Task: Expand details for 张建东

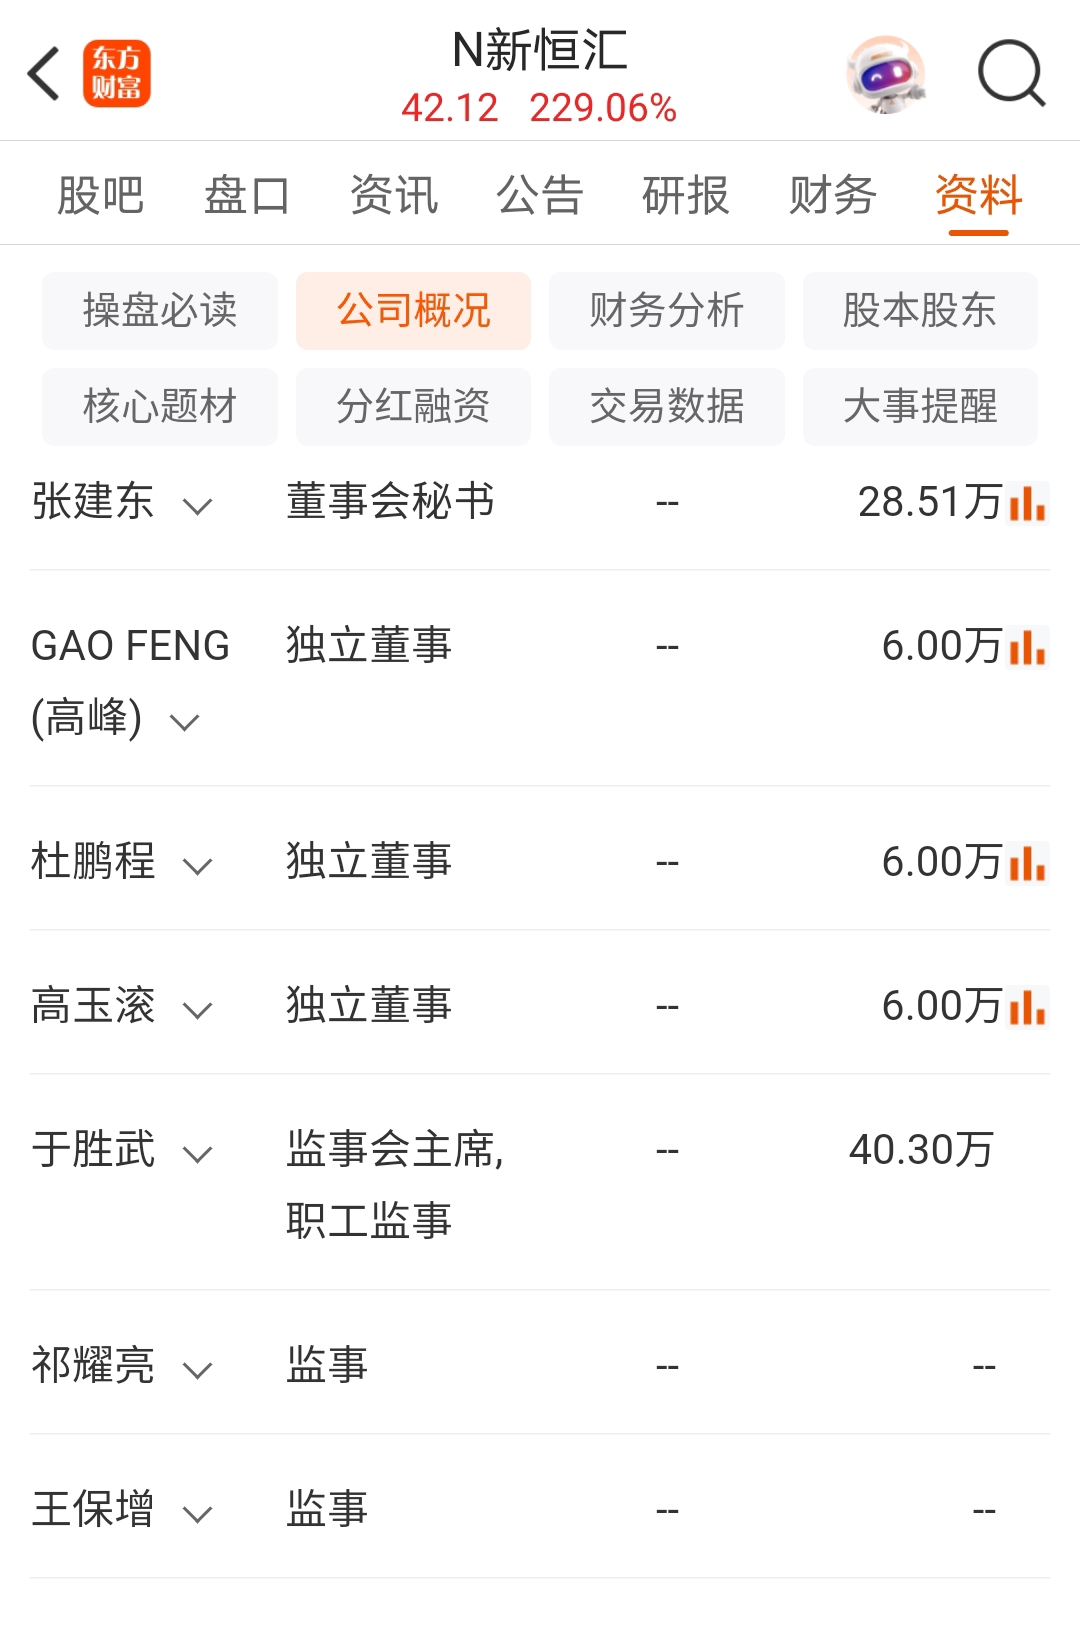Action: [x=197, y=506]
